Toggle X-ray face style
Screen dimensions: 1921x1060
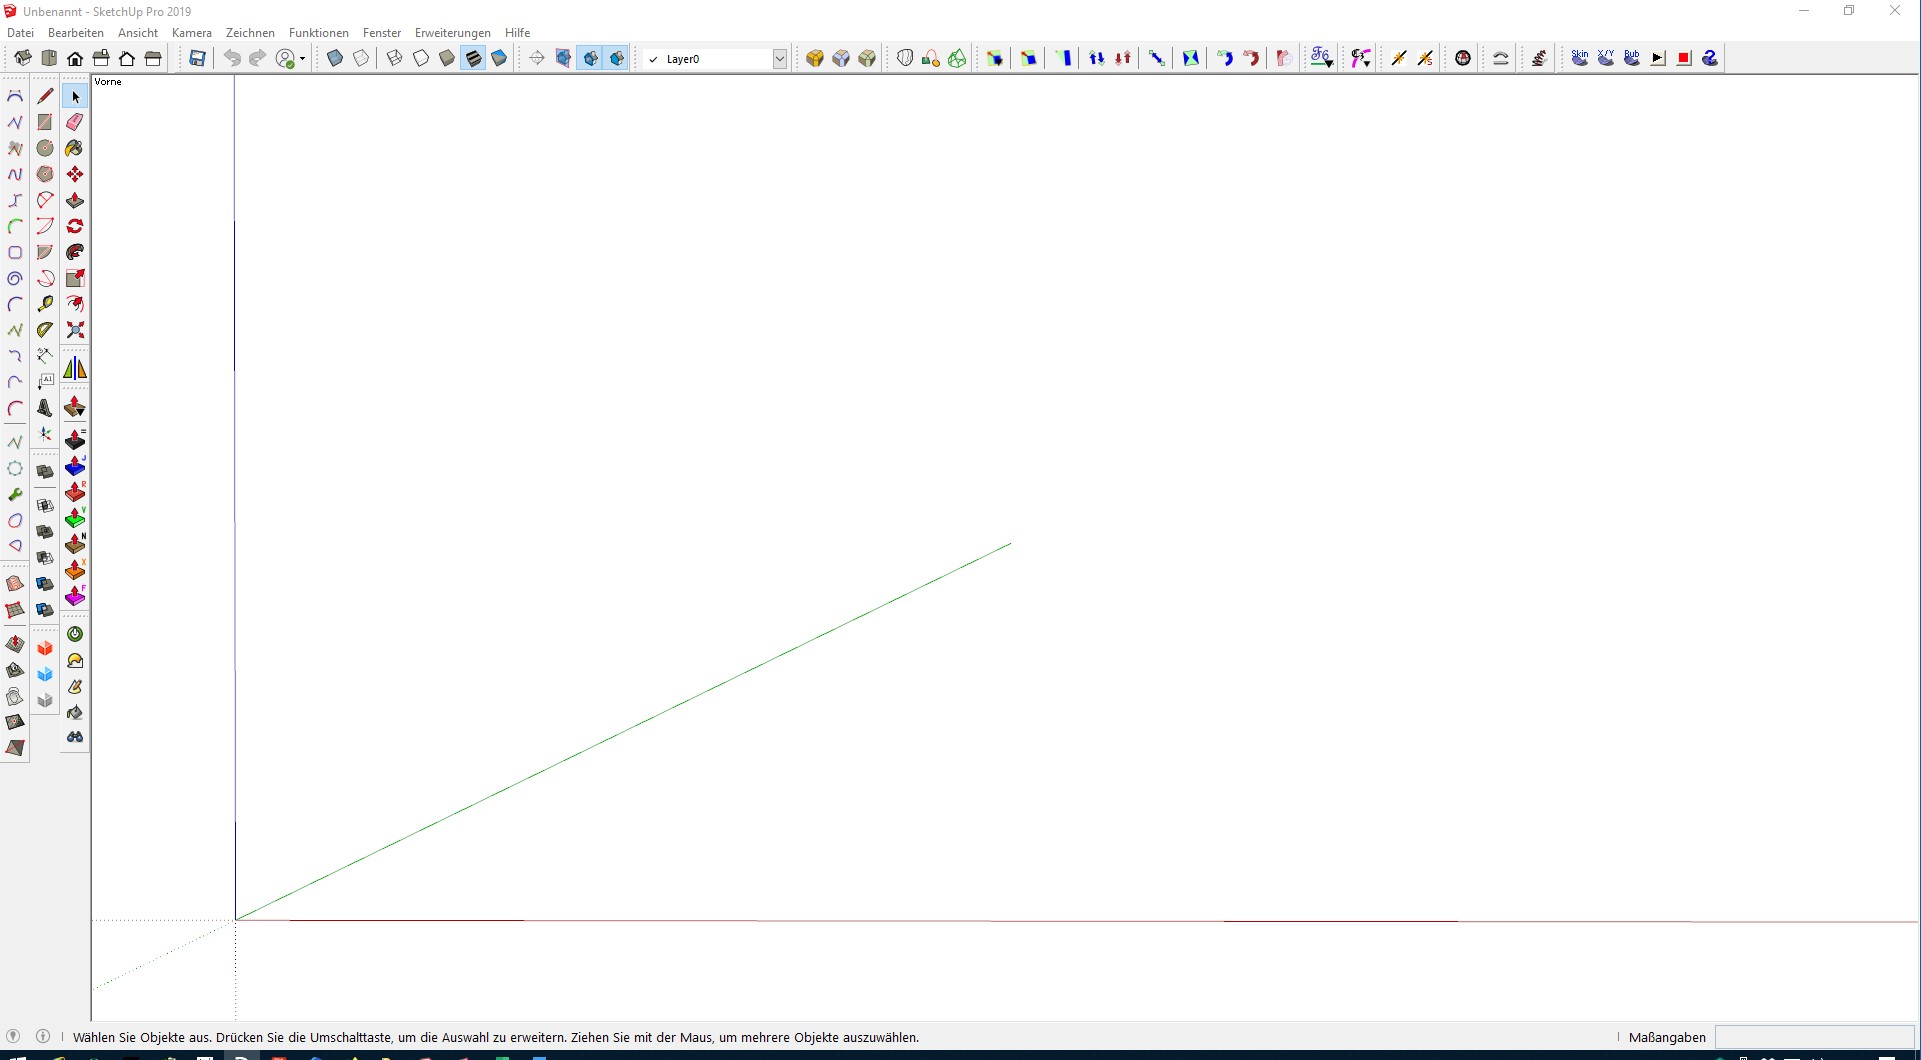(335, 59)
